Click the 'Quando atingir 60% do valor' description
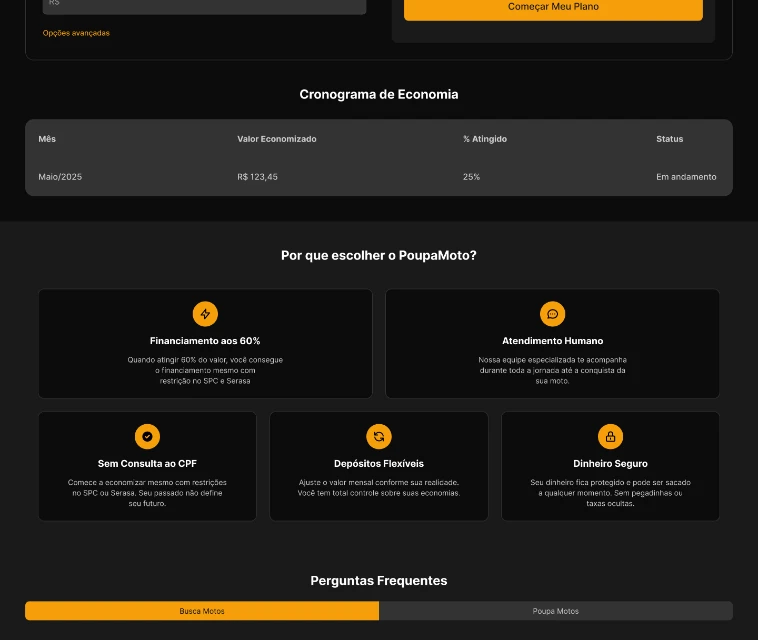The width and height of the screenshot is (758, 640). (x=205, y=370)
